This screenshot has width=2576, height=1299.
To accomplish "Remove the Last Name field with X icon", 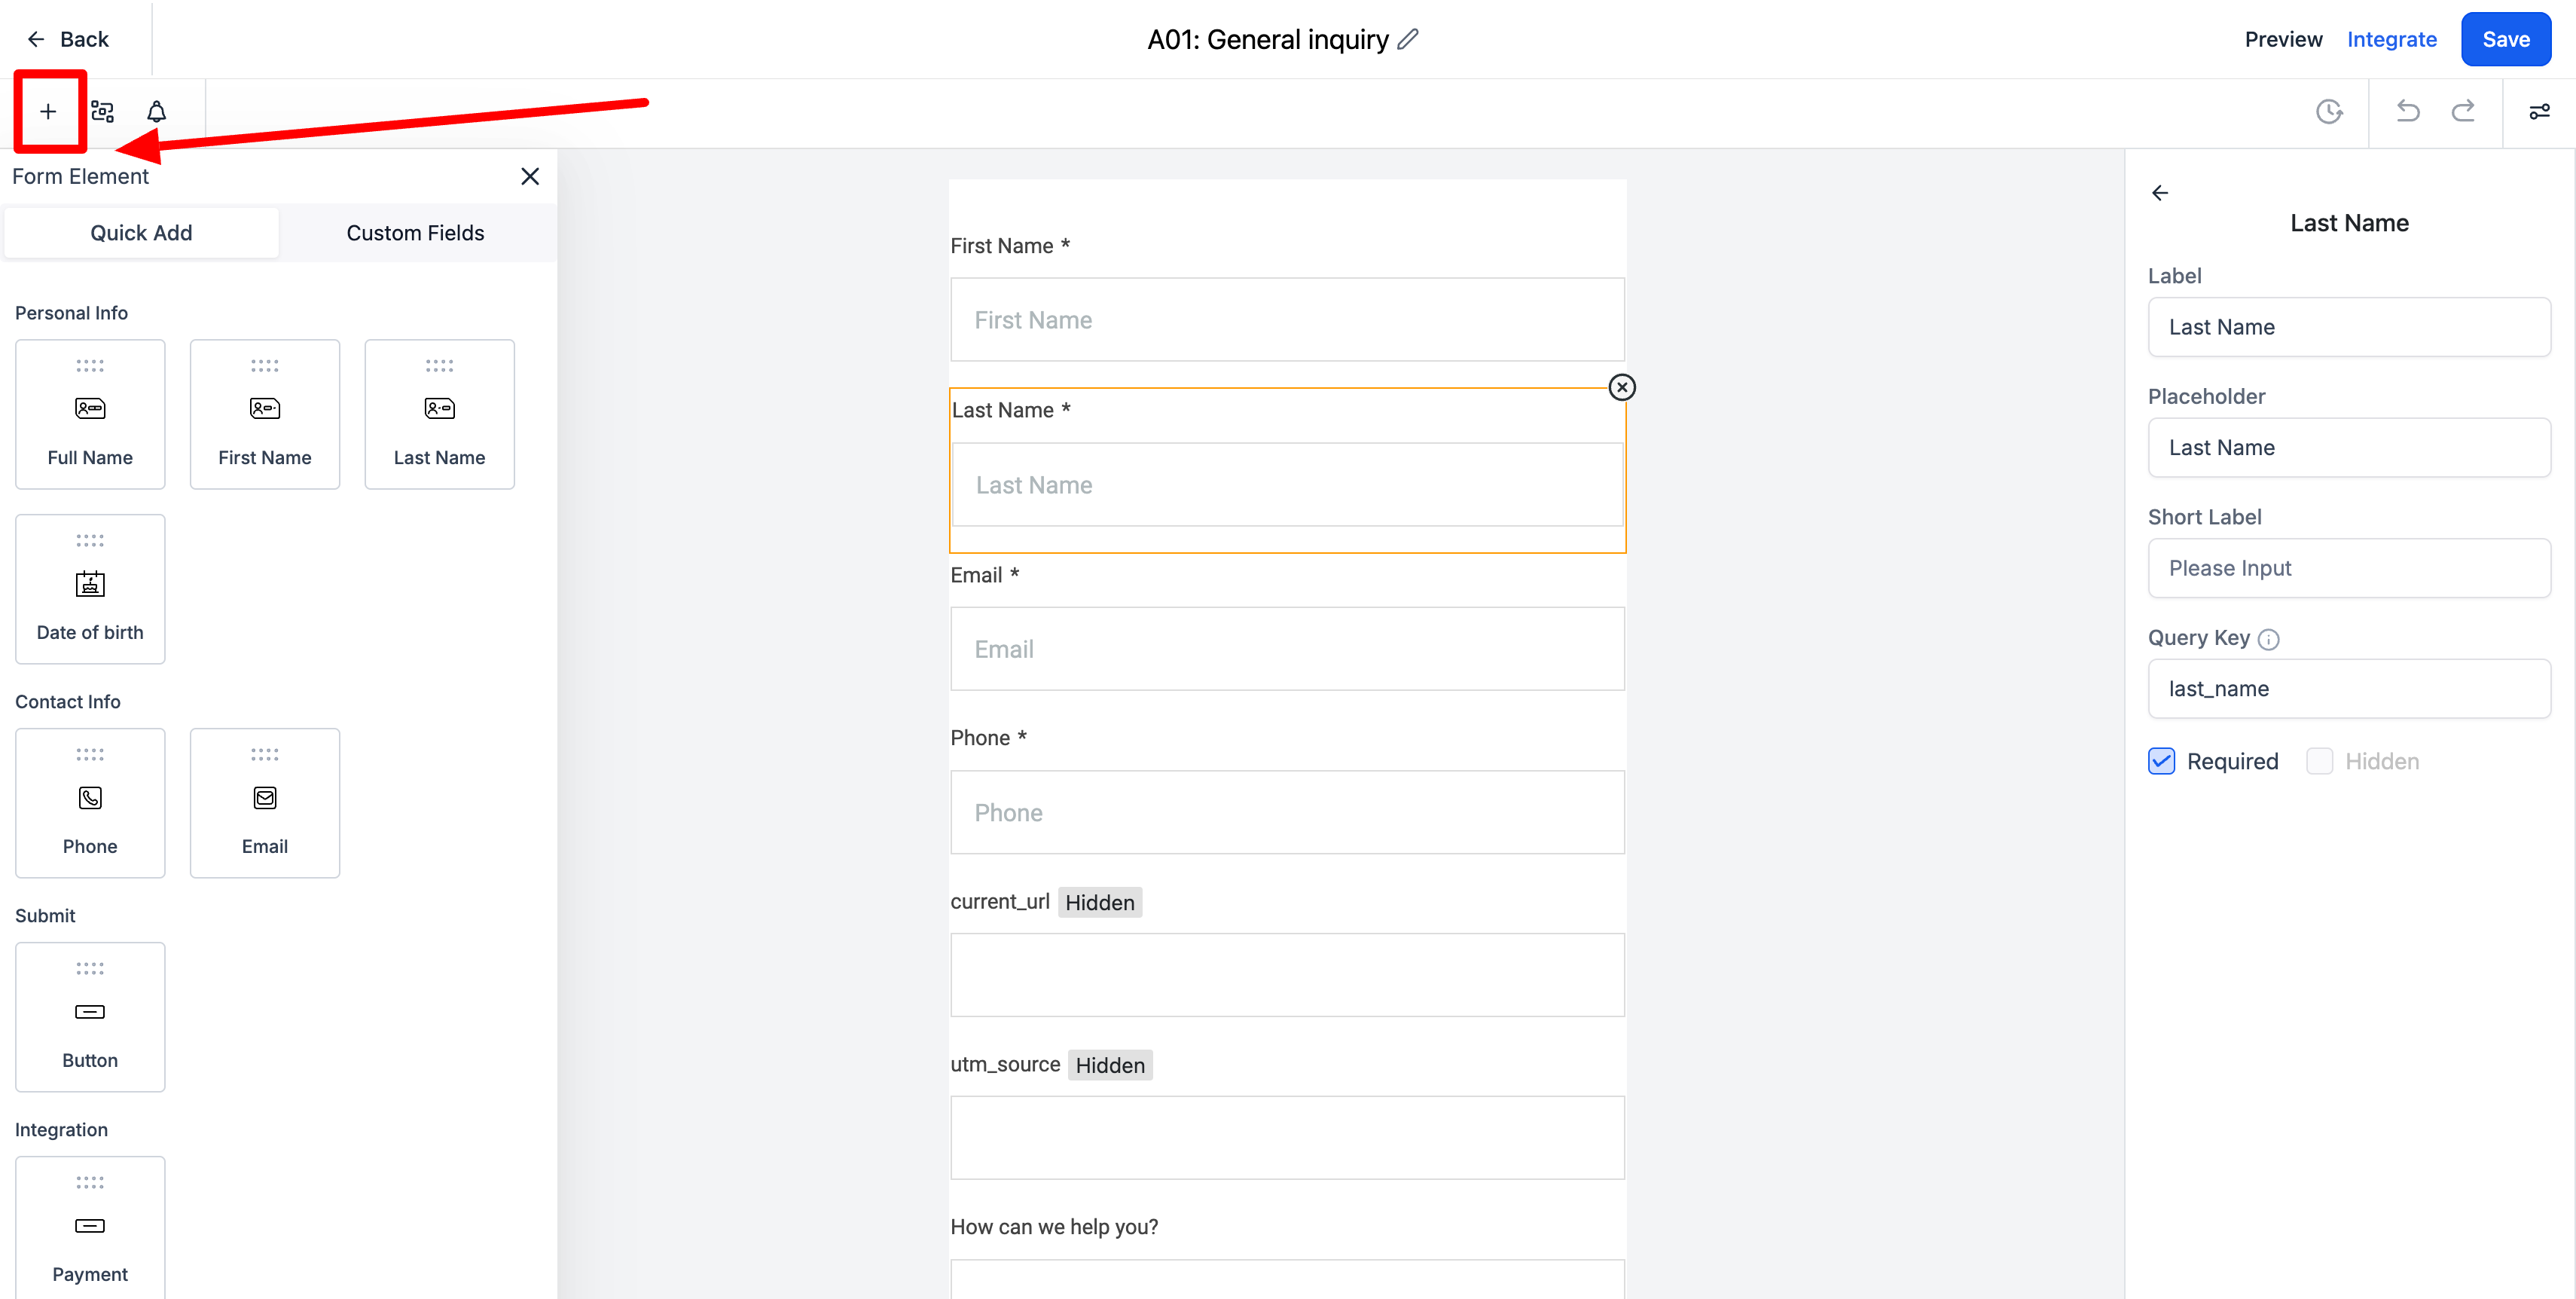I will pyautogui.click(x=1621, y=387).
